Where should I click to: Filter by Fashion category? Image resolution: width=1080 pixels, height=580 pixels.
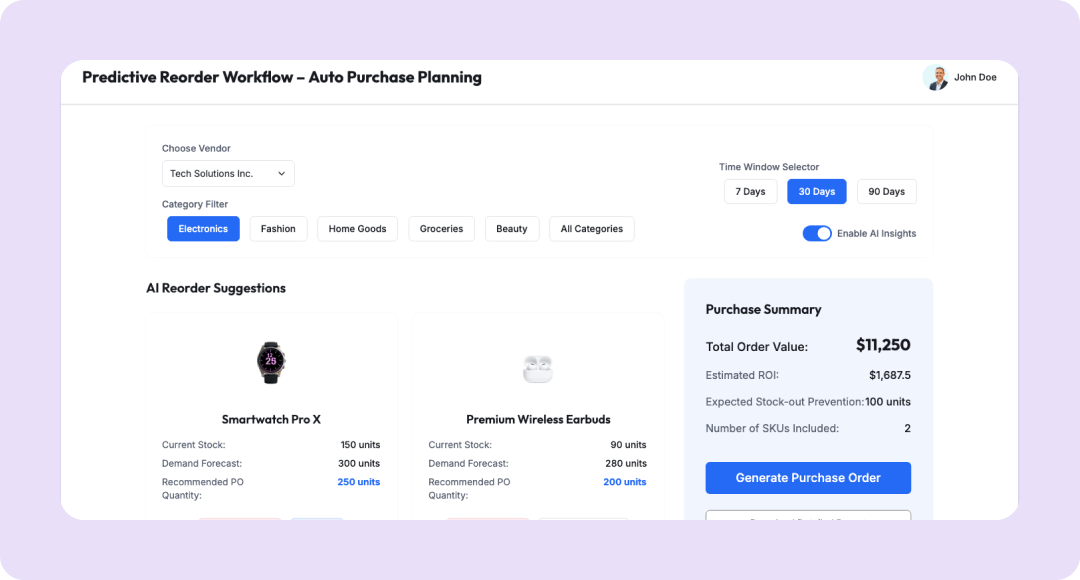[278, 229]
